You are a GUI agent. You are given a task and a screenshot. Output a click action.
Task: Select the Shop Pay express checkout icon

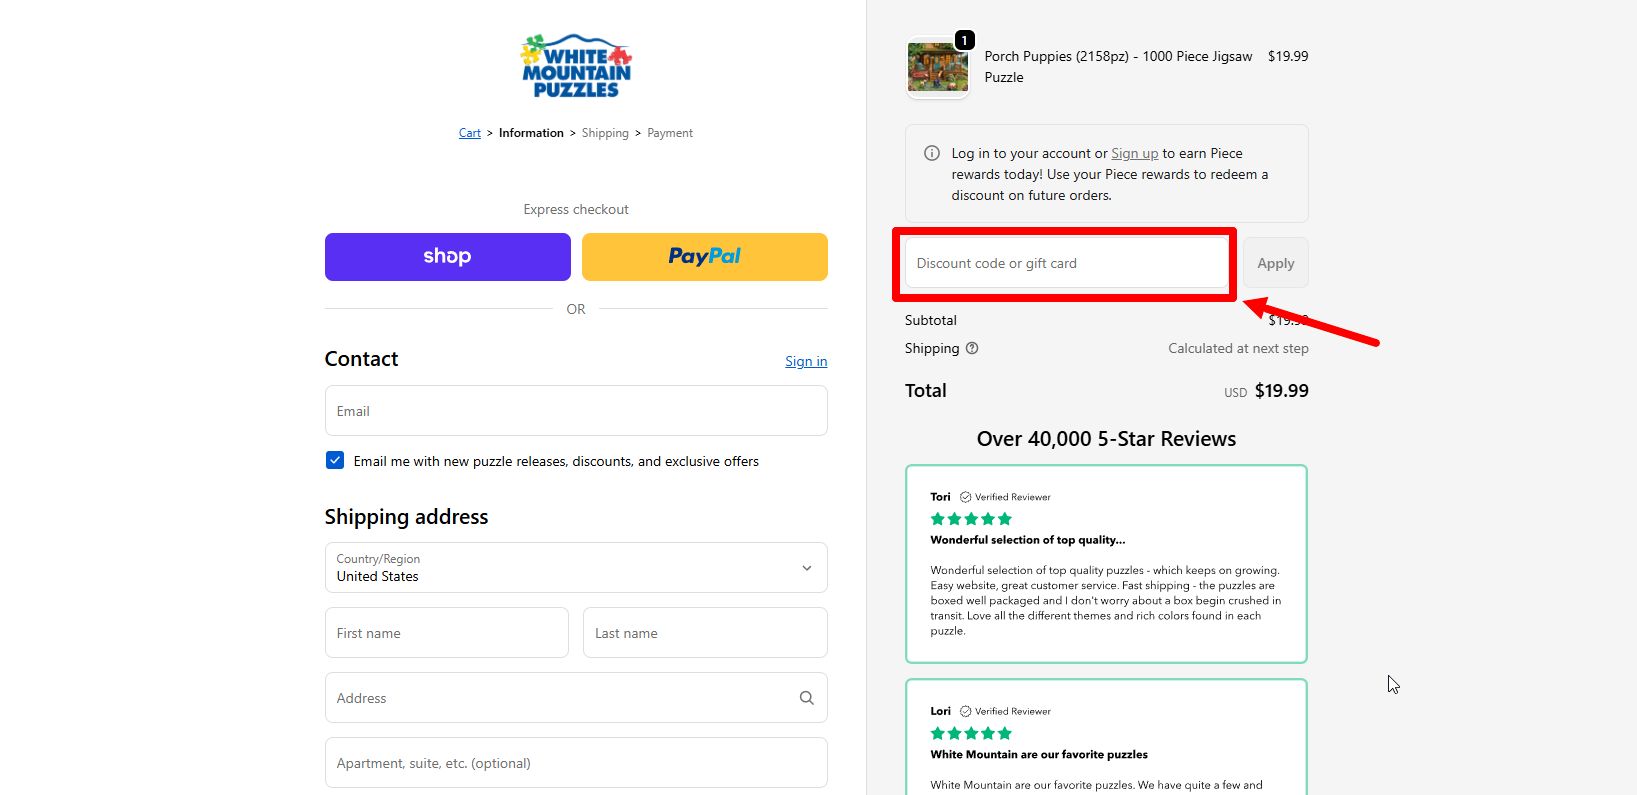coord(446,256)
